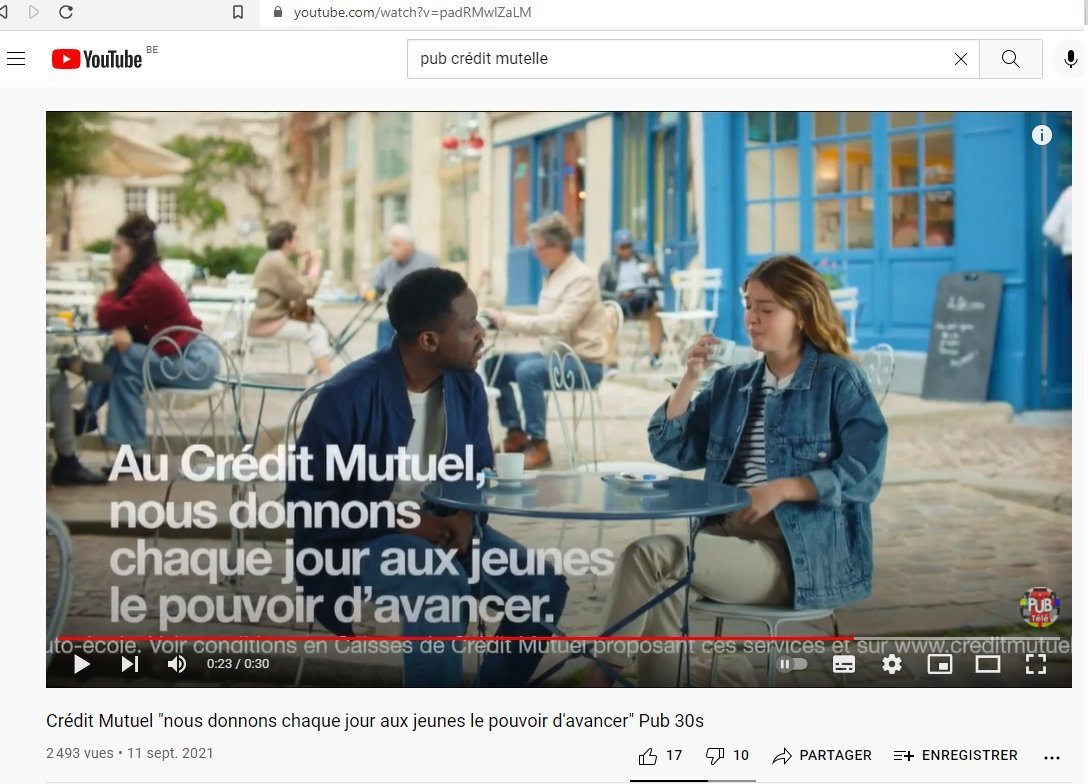Play the paused video

coord(82,664)
